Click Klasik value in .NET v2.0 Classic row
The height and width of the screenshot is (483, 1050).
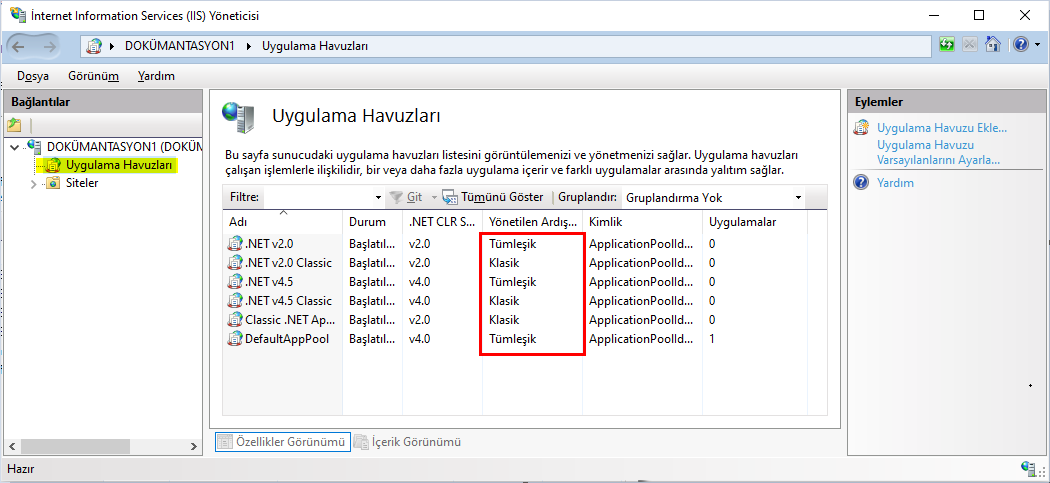[504, 263]
